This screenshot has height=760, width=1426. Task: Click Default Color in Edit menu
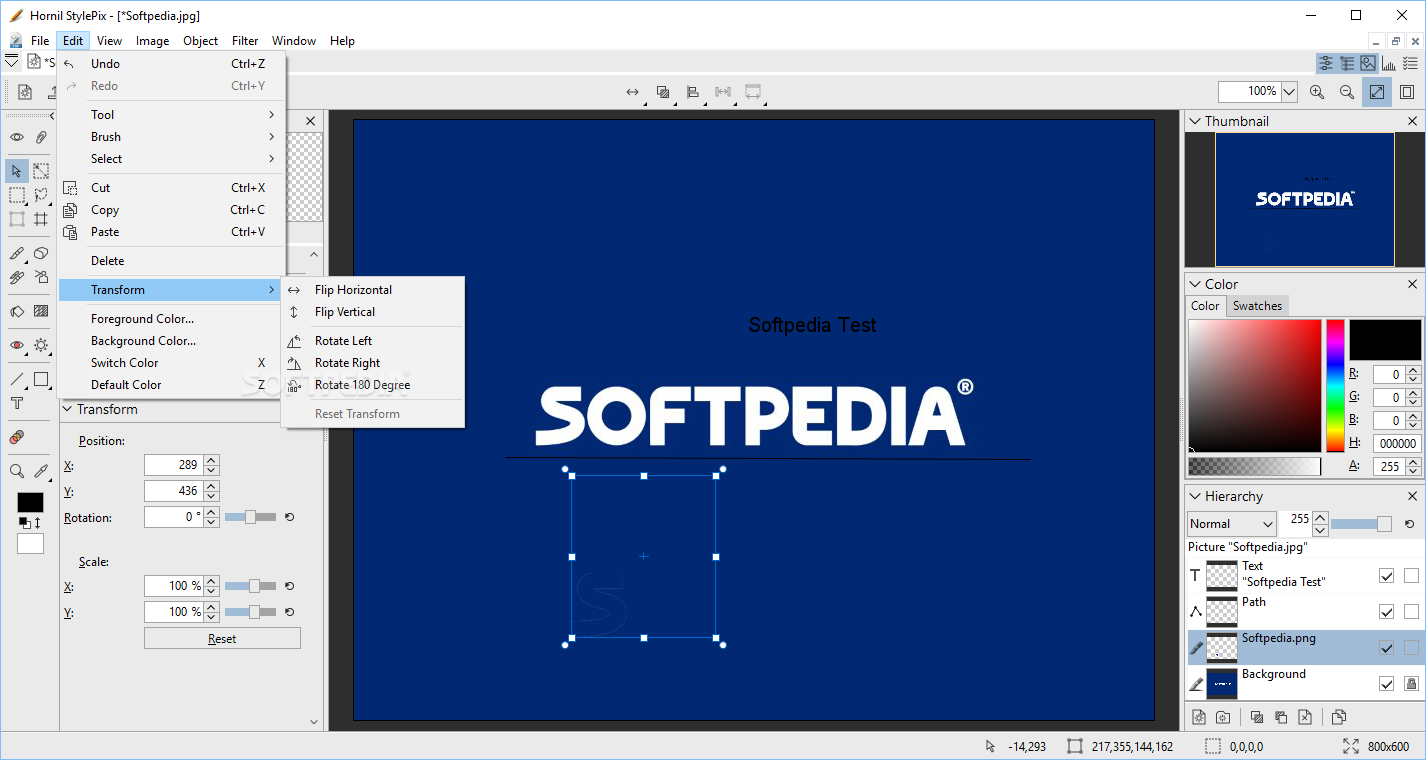[172, 385]
